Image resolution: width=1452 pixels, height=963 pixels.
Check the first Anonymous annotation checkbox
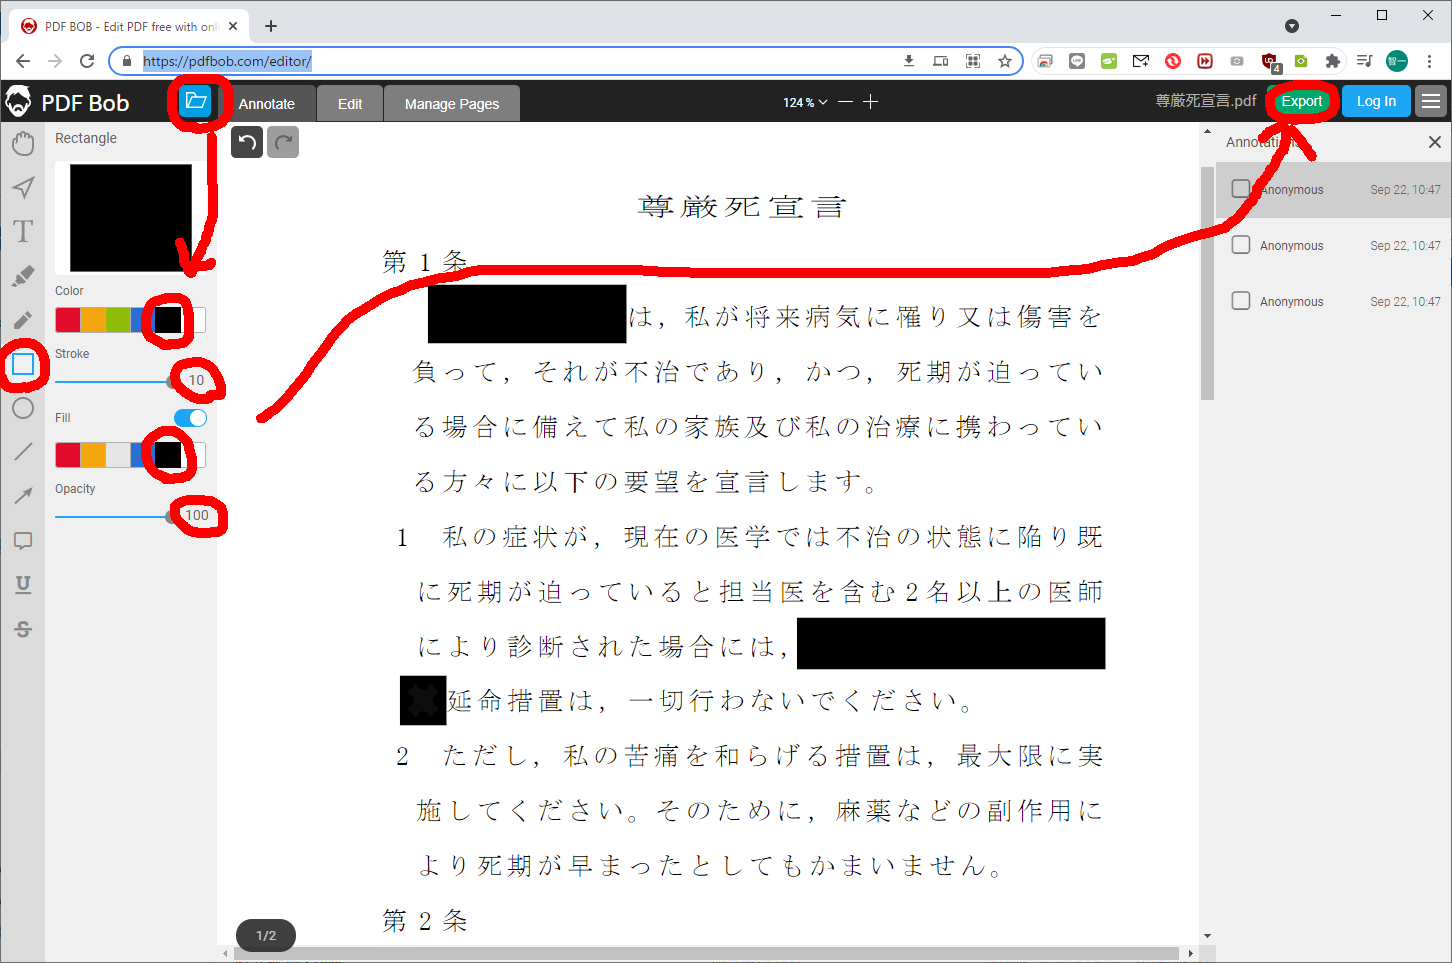point(1241,189)
